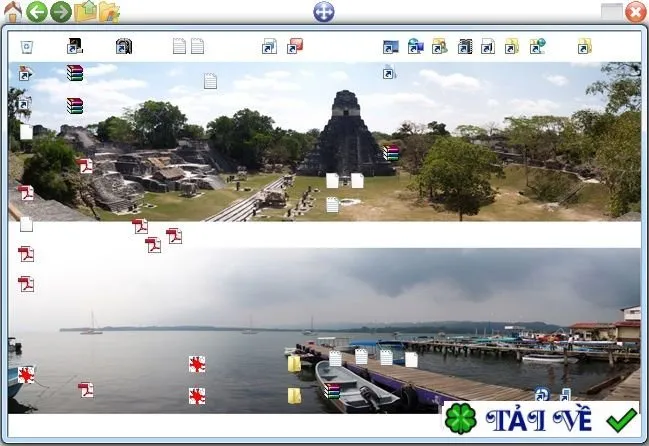Viewport: 649px width, 446px height.
Task: Select the black console shortcut icon
Action: pos(75,46)
